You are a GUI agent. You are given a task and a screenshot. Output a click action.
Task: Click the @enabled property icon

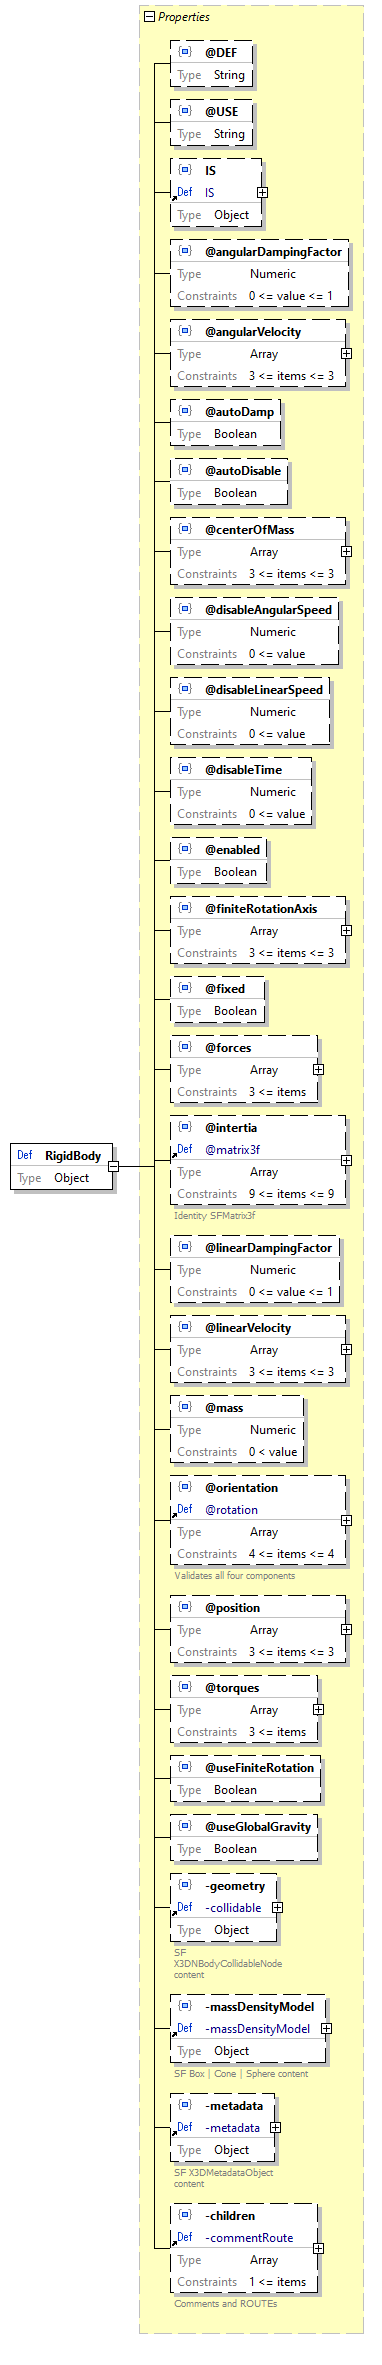tap(185, 849)
